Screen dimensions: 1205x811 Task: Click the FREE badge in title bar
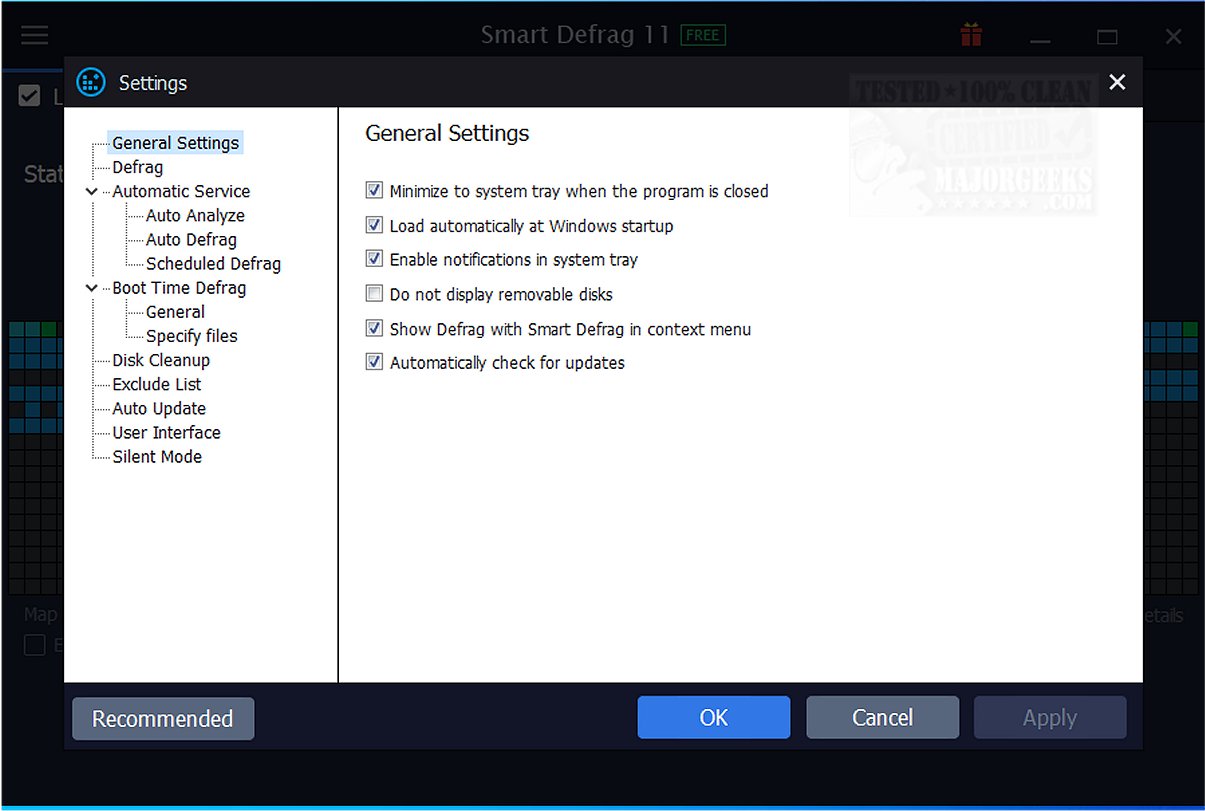pyautogui.click(x=703, y=35)
